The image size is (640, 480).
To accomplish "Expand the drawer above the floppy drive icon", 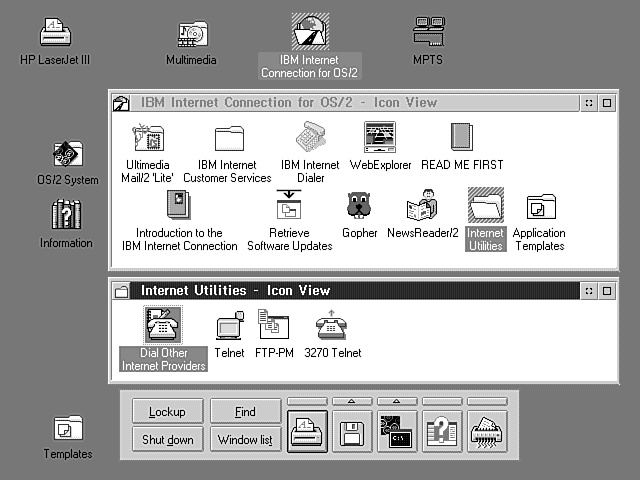I will click(x=352, y=401).
